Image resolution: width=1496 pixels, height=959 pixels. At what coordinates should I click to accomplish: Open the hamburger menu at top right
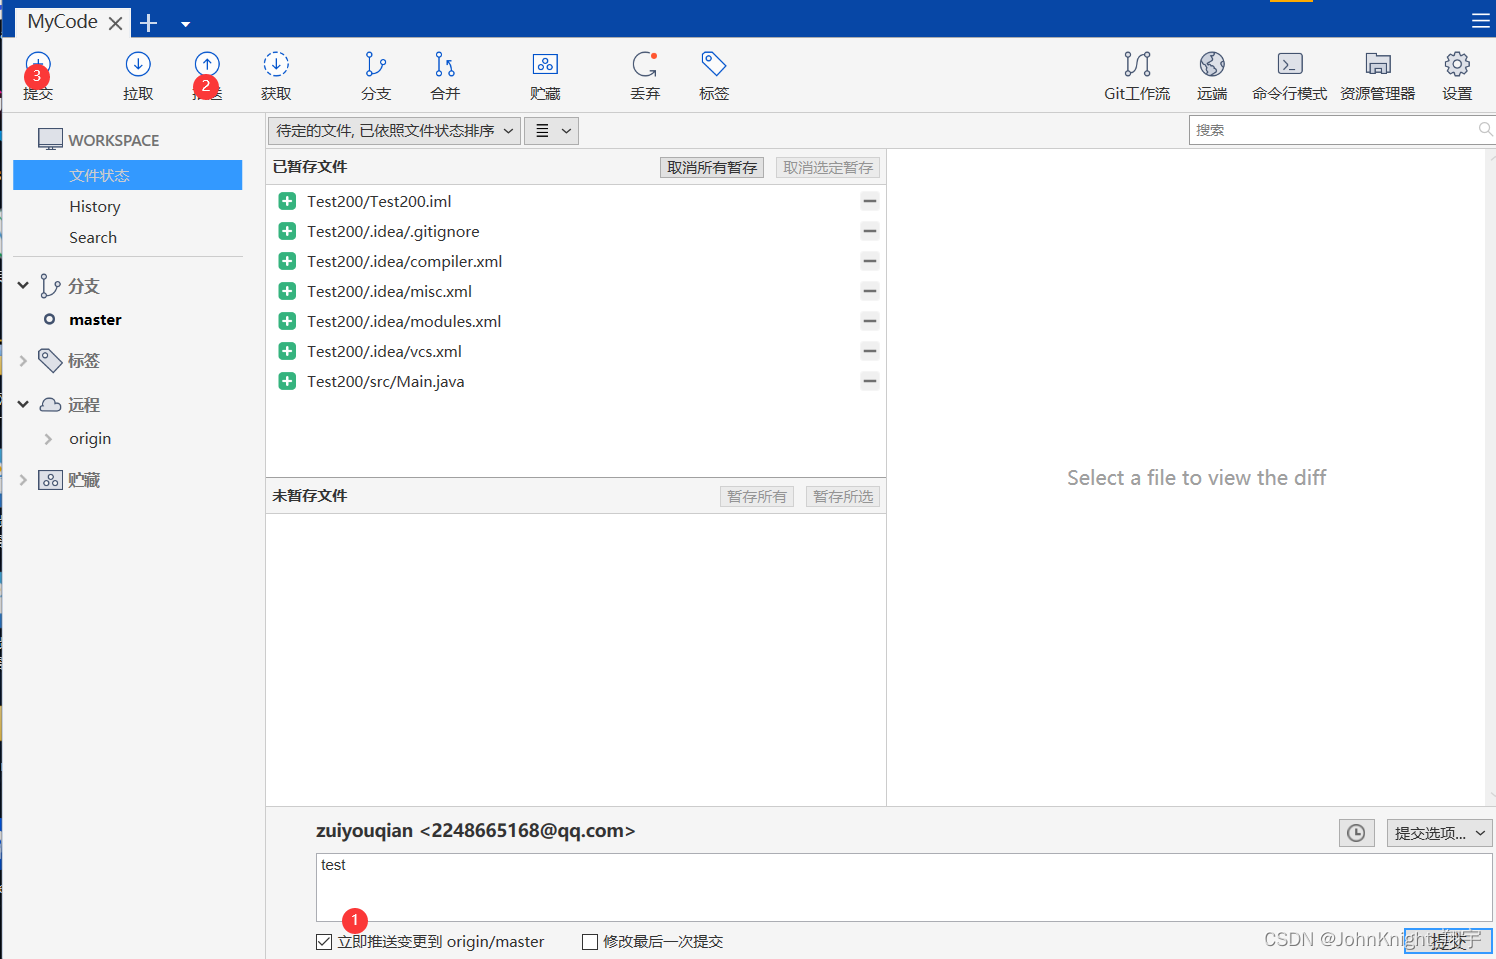pyautogui.click(x=1481, y=20)
